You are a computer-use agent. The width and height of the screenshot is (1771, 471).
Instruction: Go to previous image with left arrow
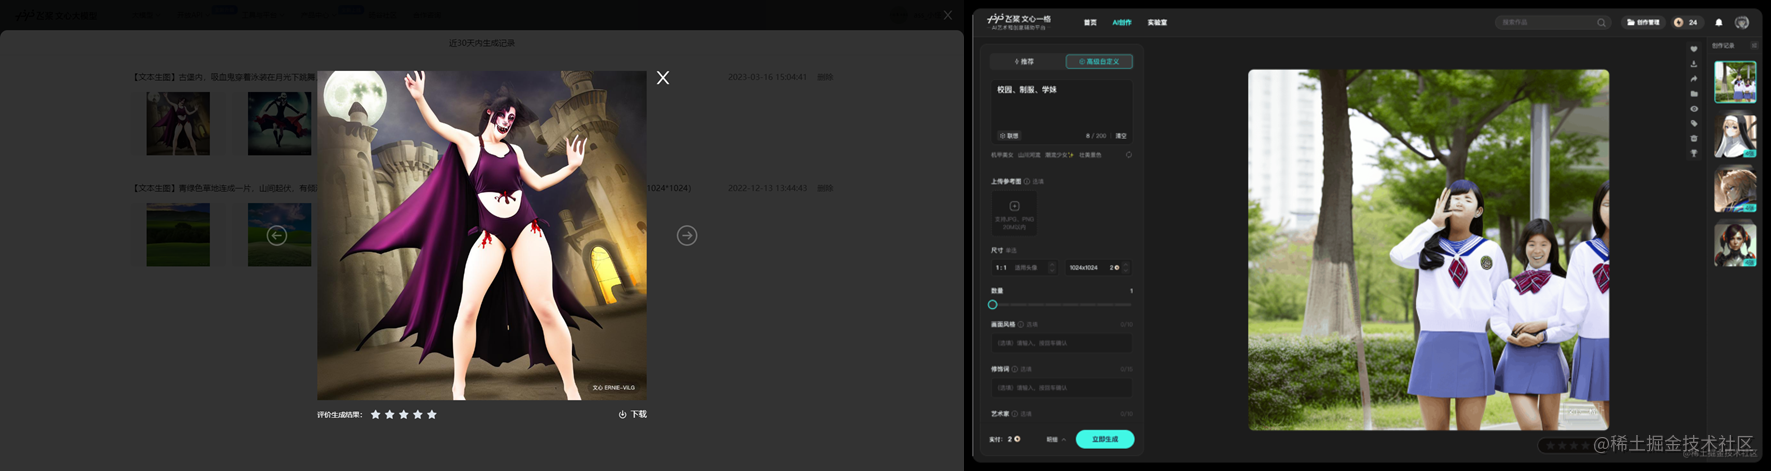[277, 235]
